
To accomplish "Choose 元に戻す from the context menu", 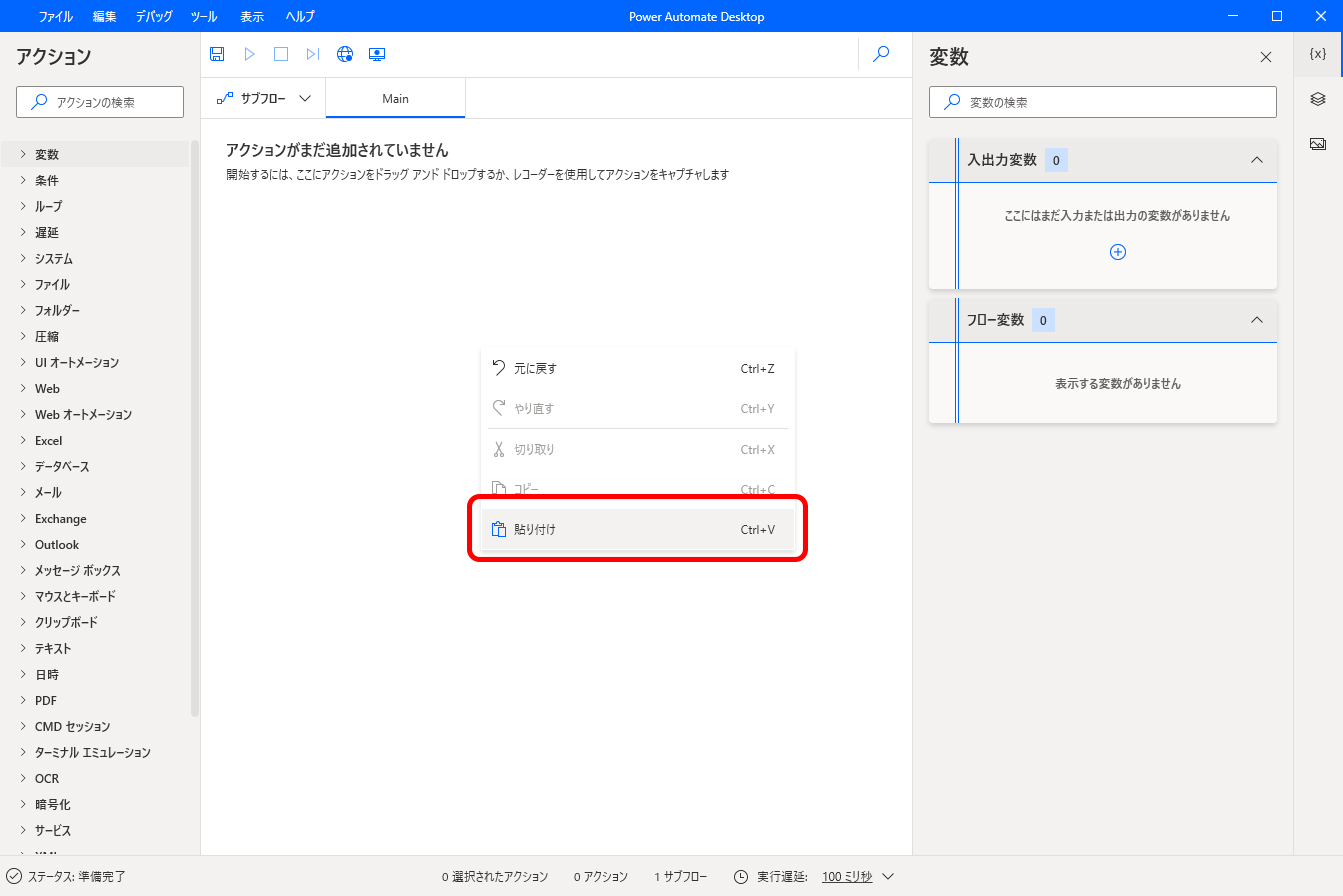I will pyautogui.click(x=638, y=368).
